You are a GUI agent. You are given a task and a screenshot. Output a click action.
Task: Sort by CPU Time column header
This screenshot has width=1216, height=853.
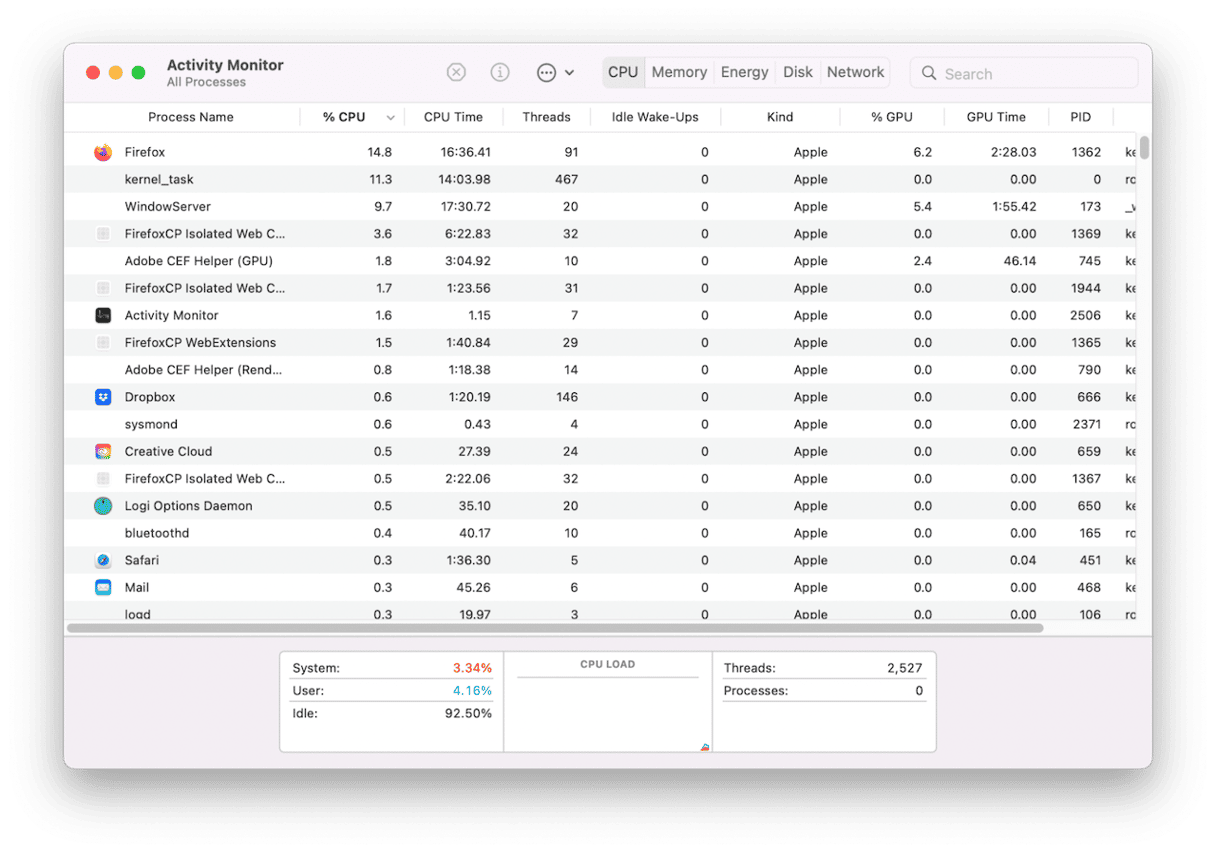453,117
